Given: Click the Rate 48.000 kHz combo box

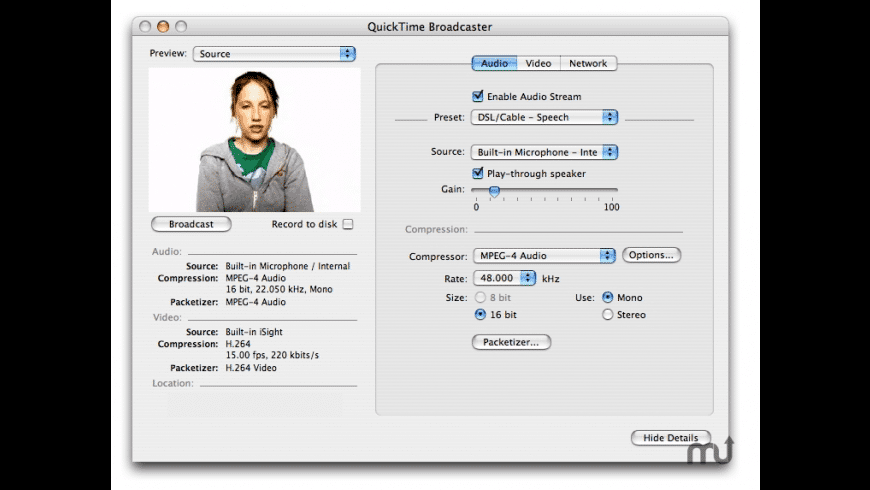Looking at the screenshot, I should pyautogui.click(x=504, y=278).
